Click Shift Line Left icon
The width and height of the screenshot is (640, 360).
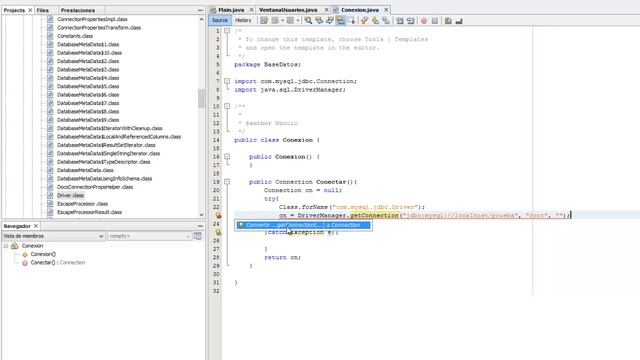400,20
